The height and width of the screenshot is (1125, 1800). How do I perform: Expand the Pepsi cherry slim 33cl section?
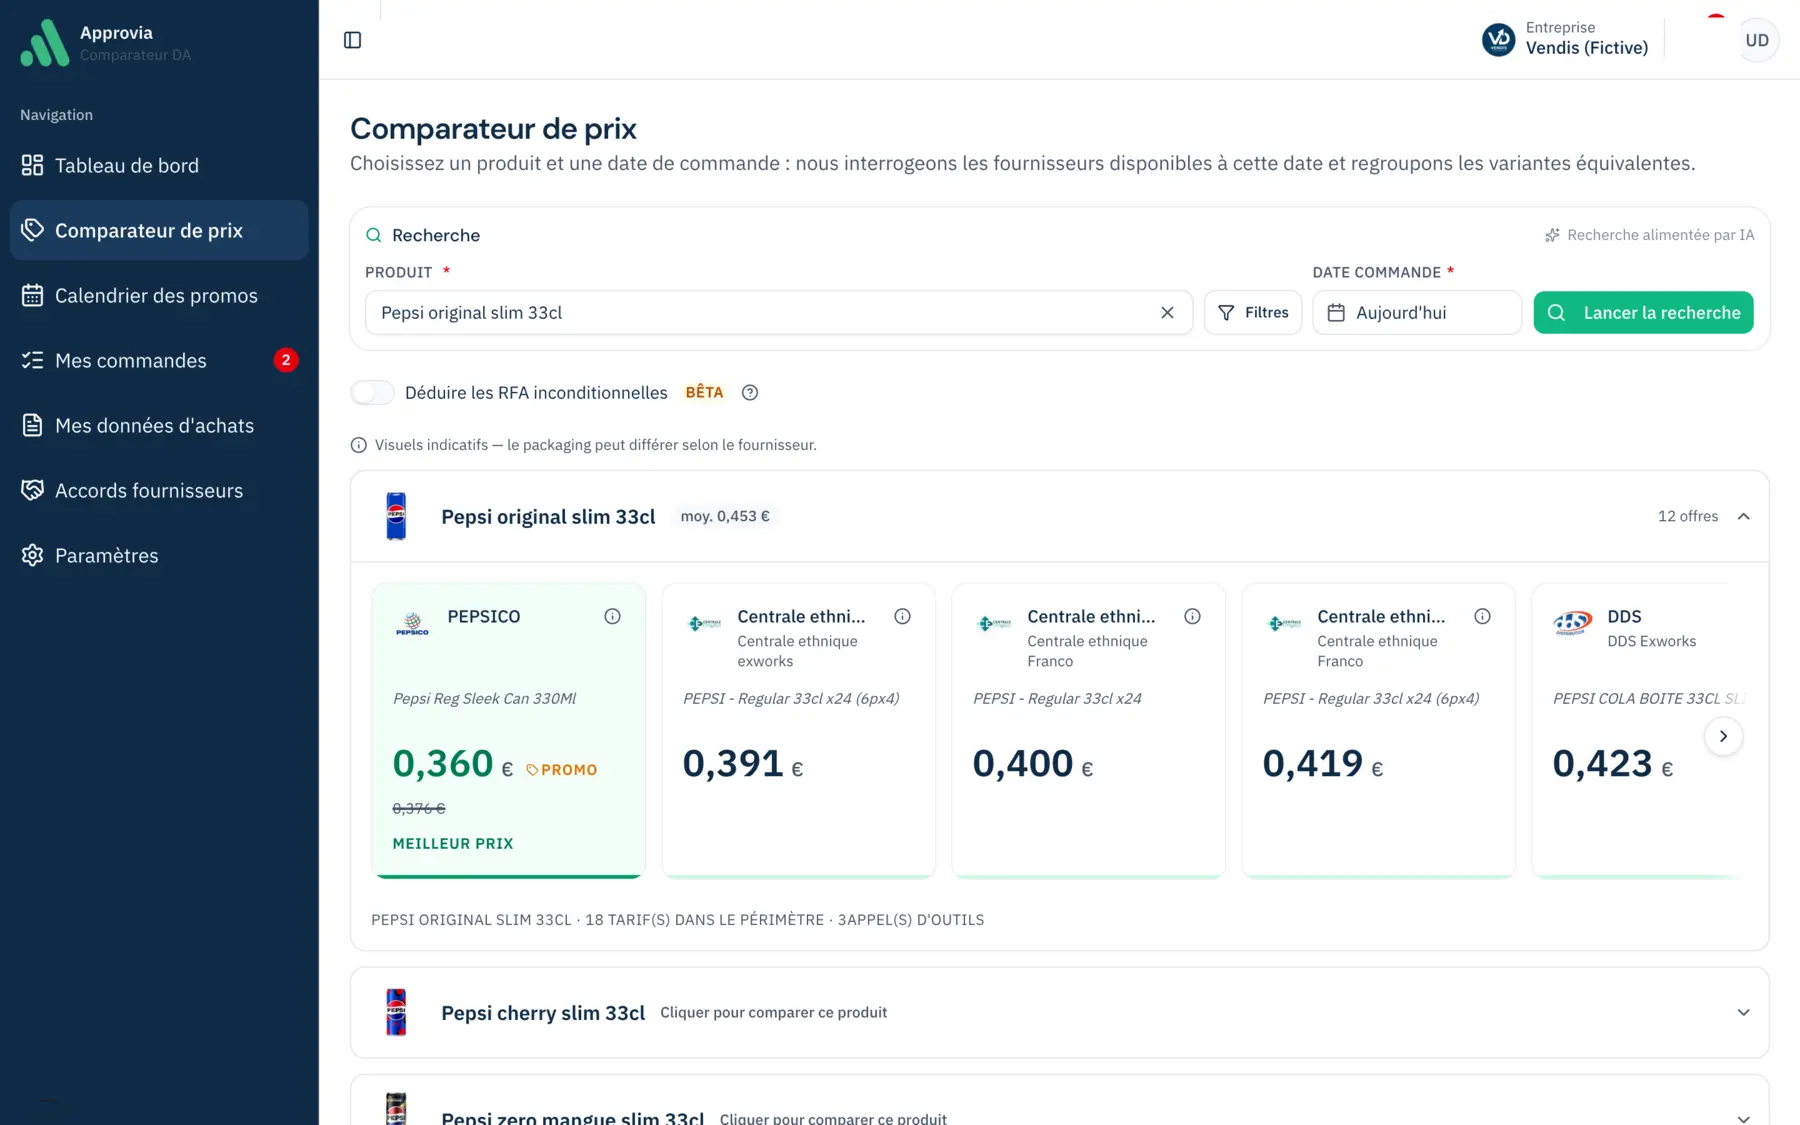click(x=1743, y=1012)
